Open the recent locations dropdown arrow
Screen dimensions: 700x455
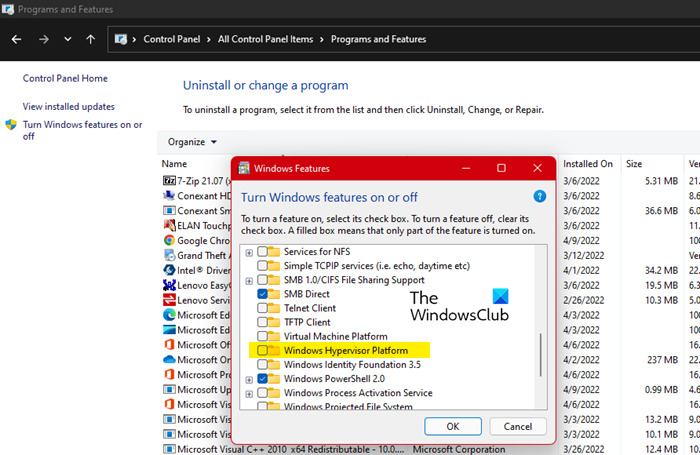67,39
